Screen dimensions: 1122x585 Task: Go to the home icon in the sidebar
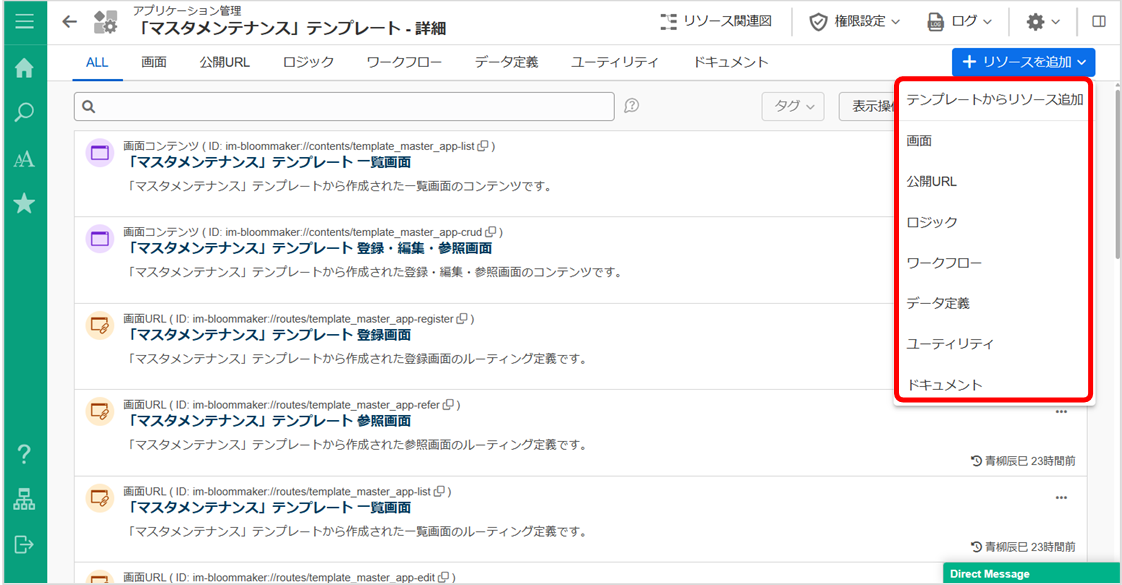pos(24,68)
